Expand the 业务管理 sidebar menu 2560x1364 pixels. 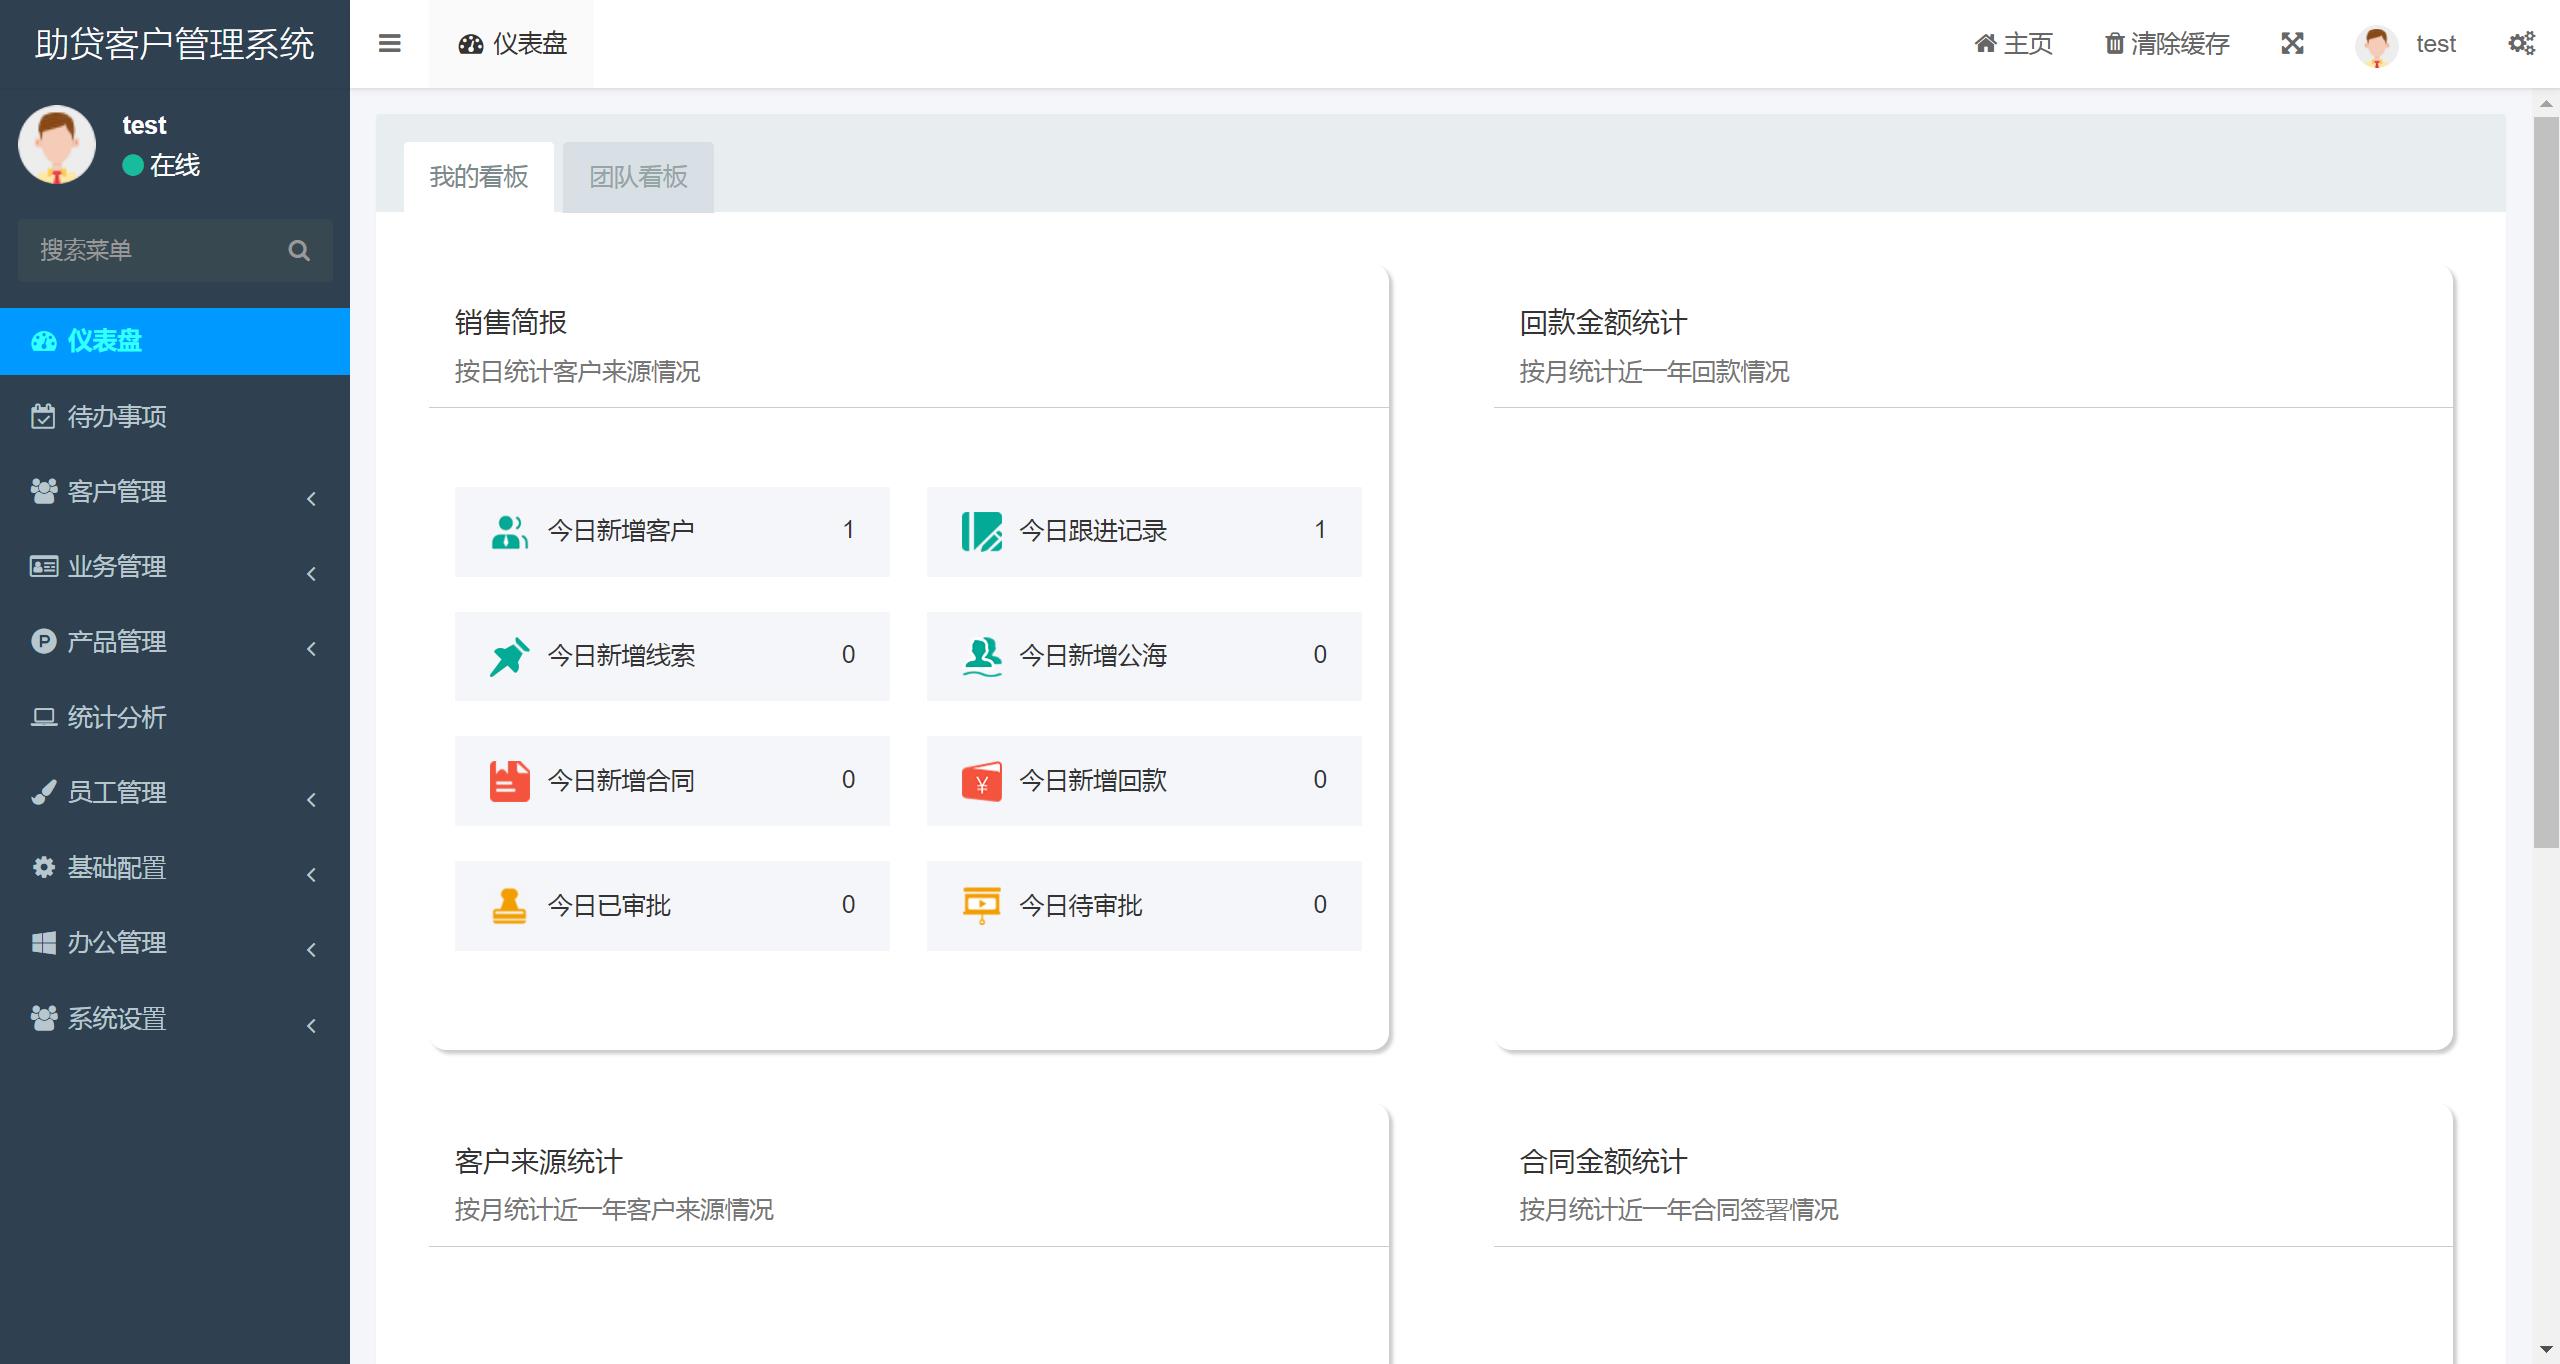(175, 566)
